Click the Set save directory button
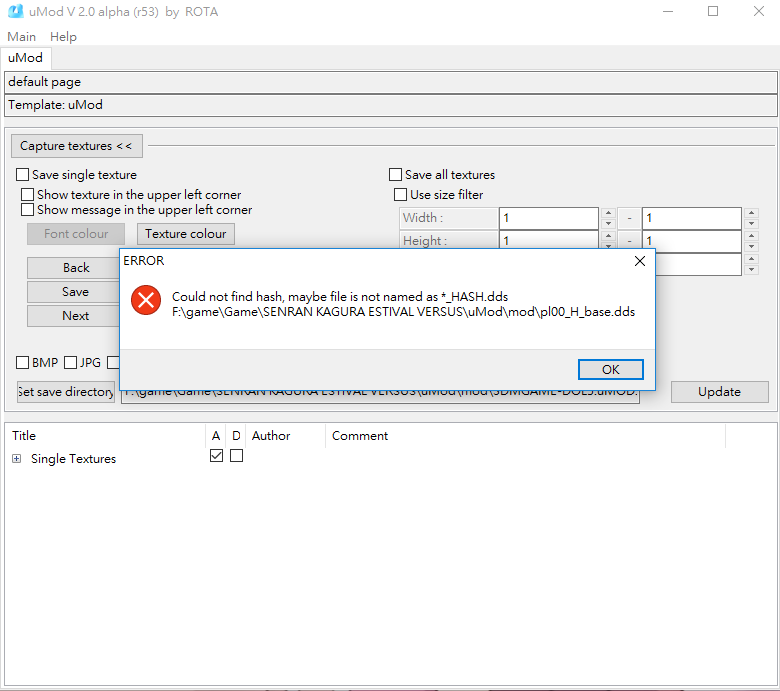This screenshot has height=691, width=780. click(x=66, y=392)
